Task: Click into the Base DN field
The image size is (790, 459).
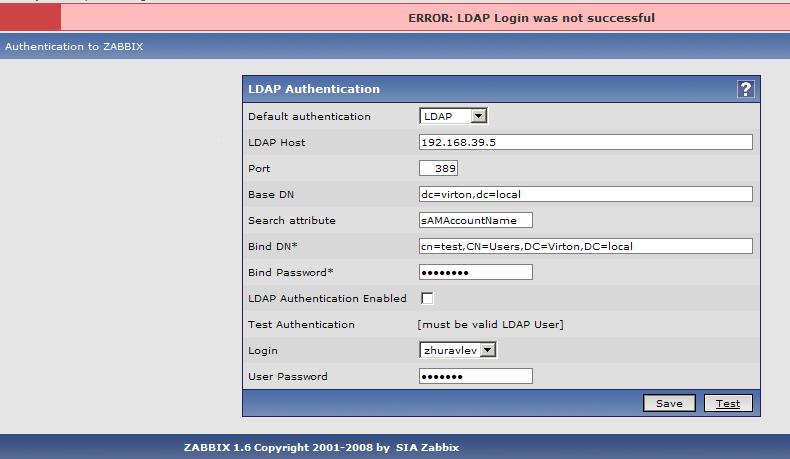Action: click(585, 194)
